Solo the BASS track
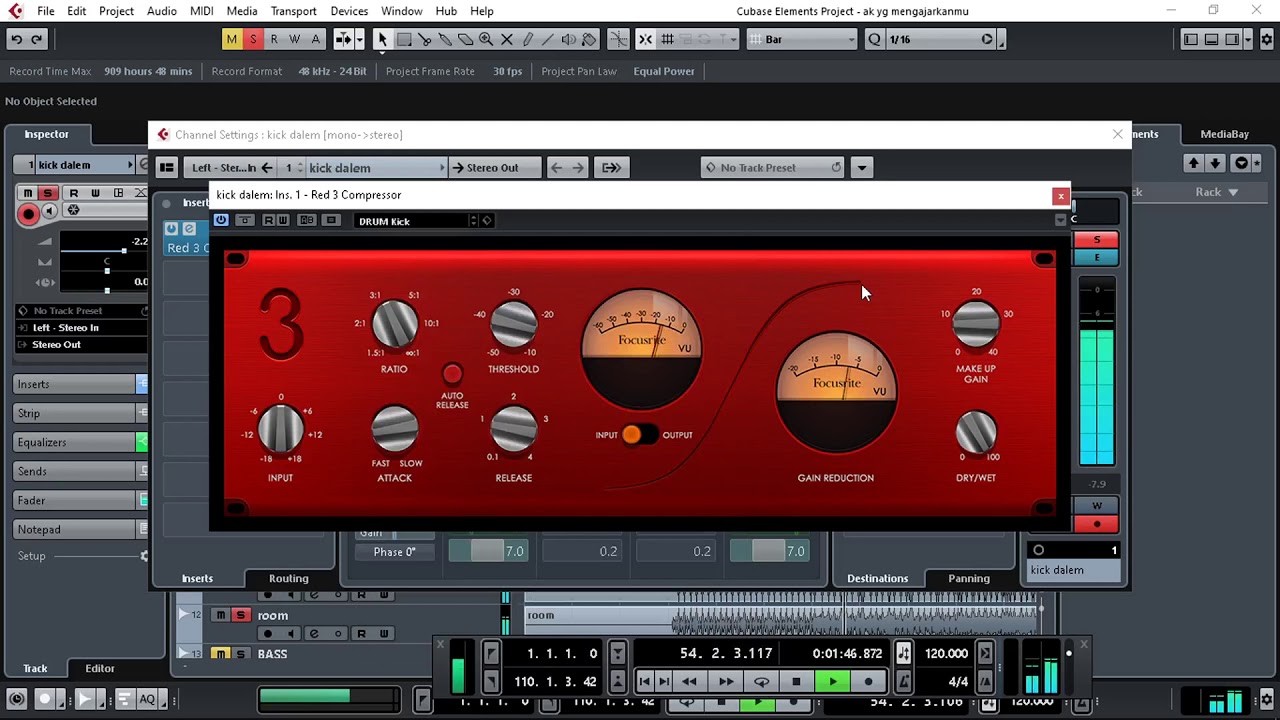This screenshot has width=1280, height=720. (x=240, y=654)
